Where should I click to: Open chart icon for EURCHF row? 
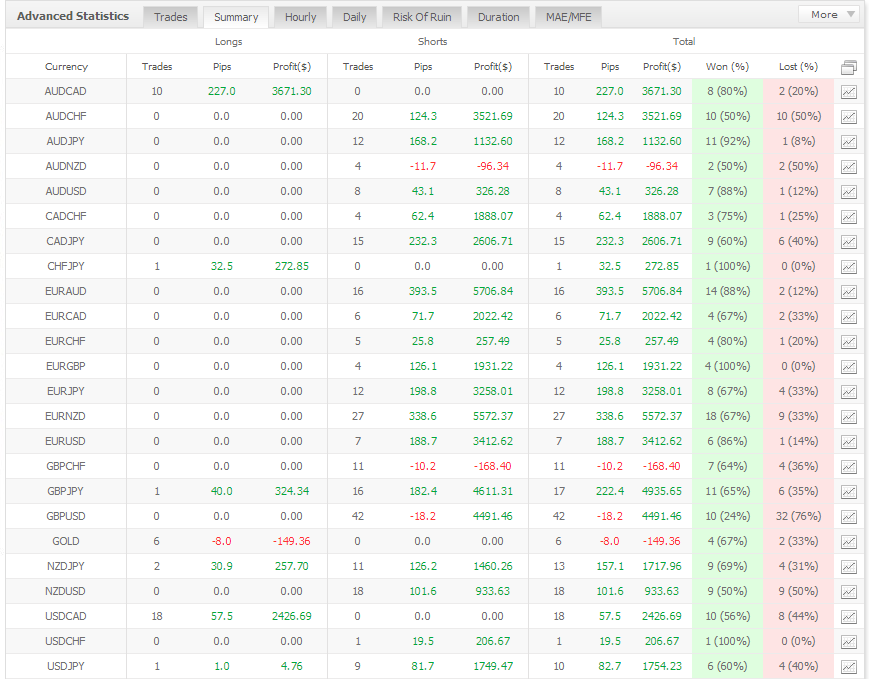(848, 342)
